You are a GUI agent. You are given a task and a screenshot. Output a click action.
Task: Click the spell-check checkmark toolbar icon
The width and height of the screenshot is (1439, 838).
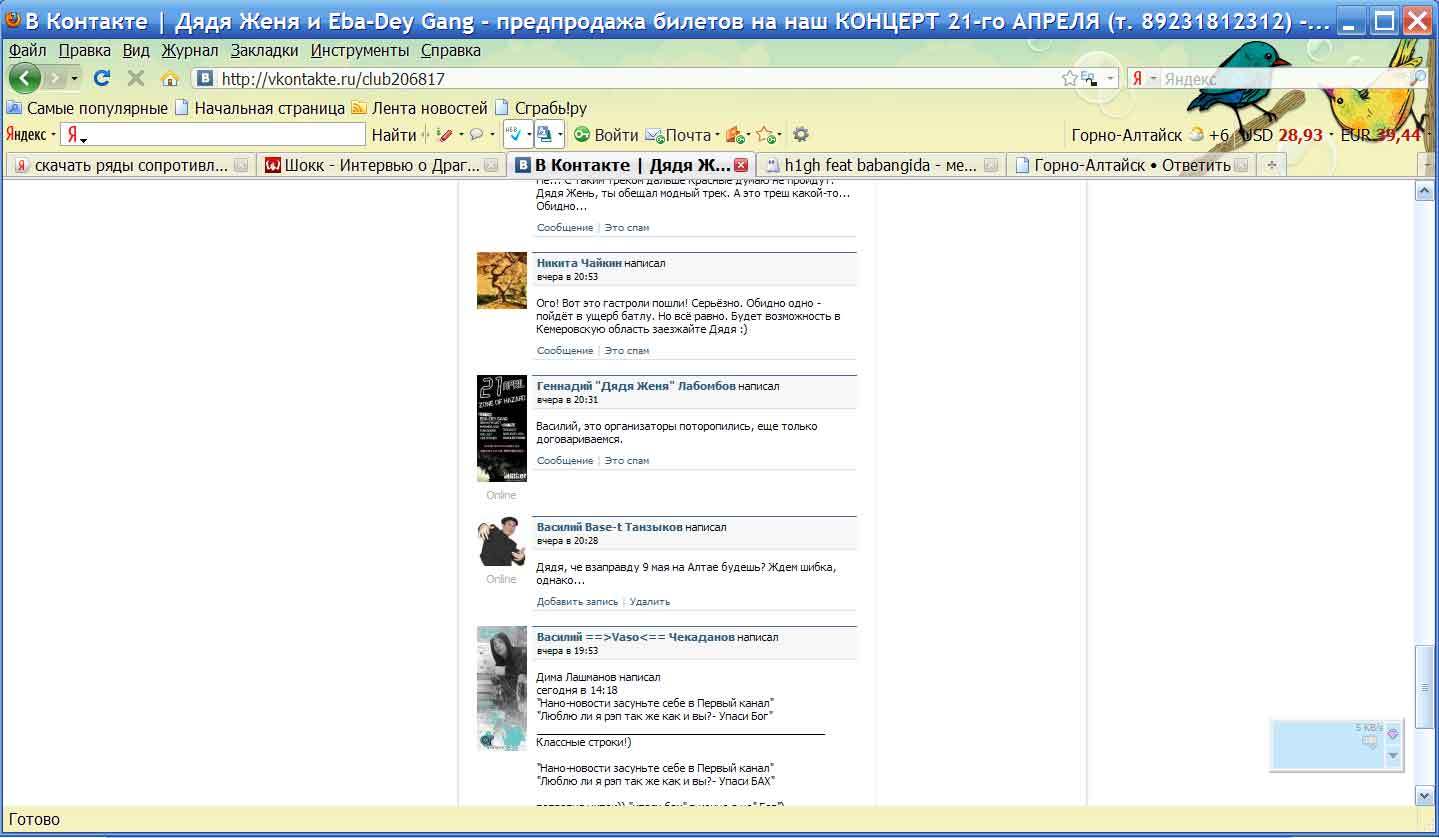(x=515, y=134)
